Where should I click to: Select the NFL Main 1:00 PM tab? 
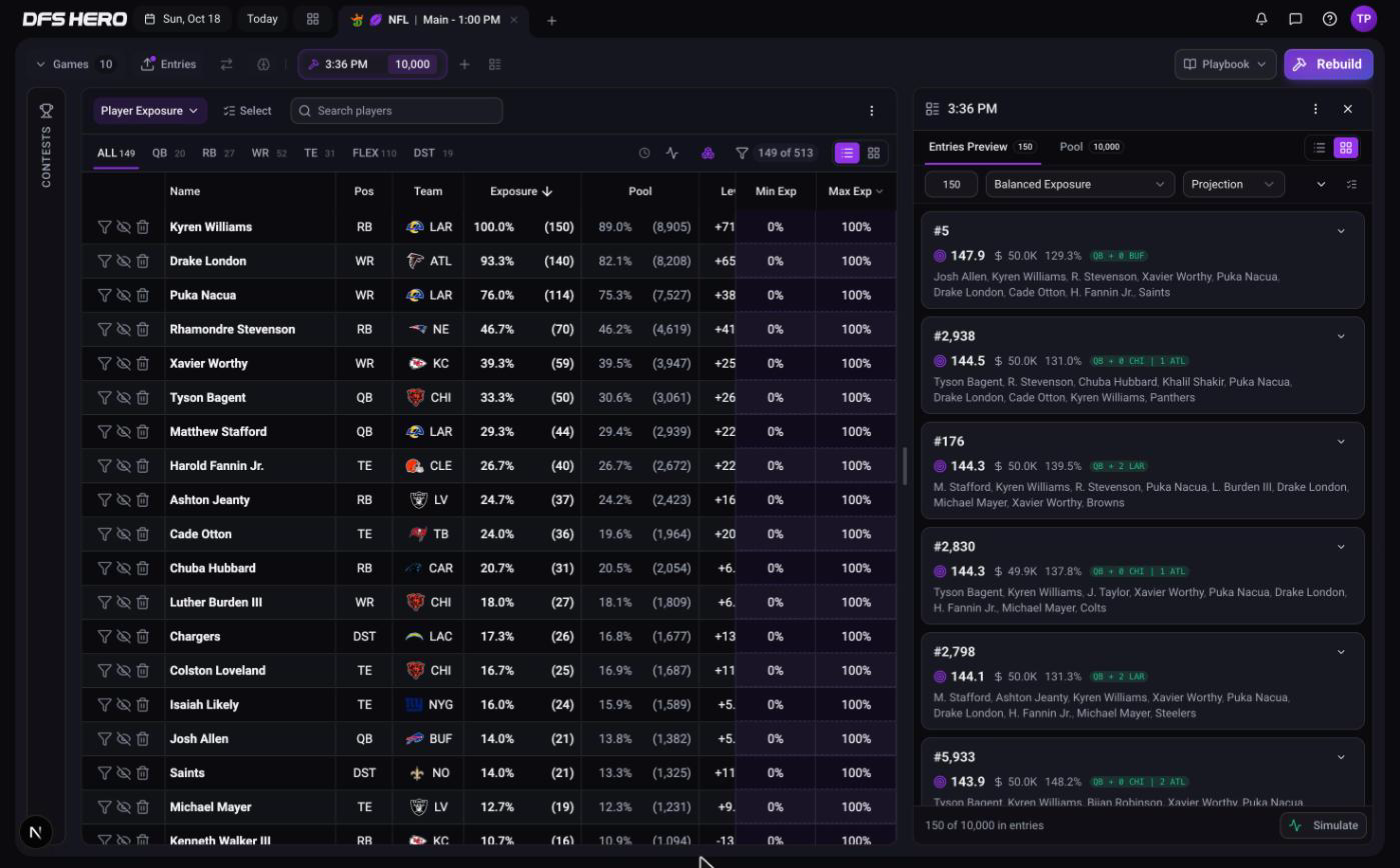pos(434,20)
